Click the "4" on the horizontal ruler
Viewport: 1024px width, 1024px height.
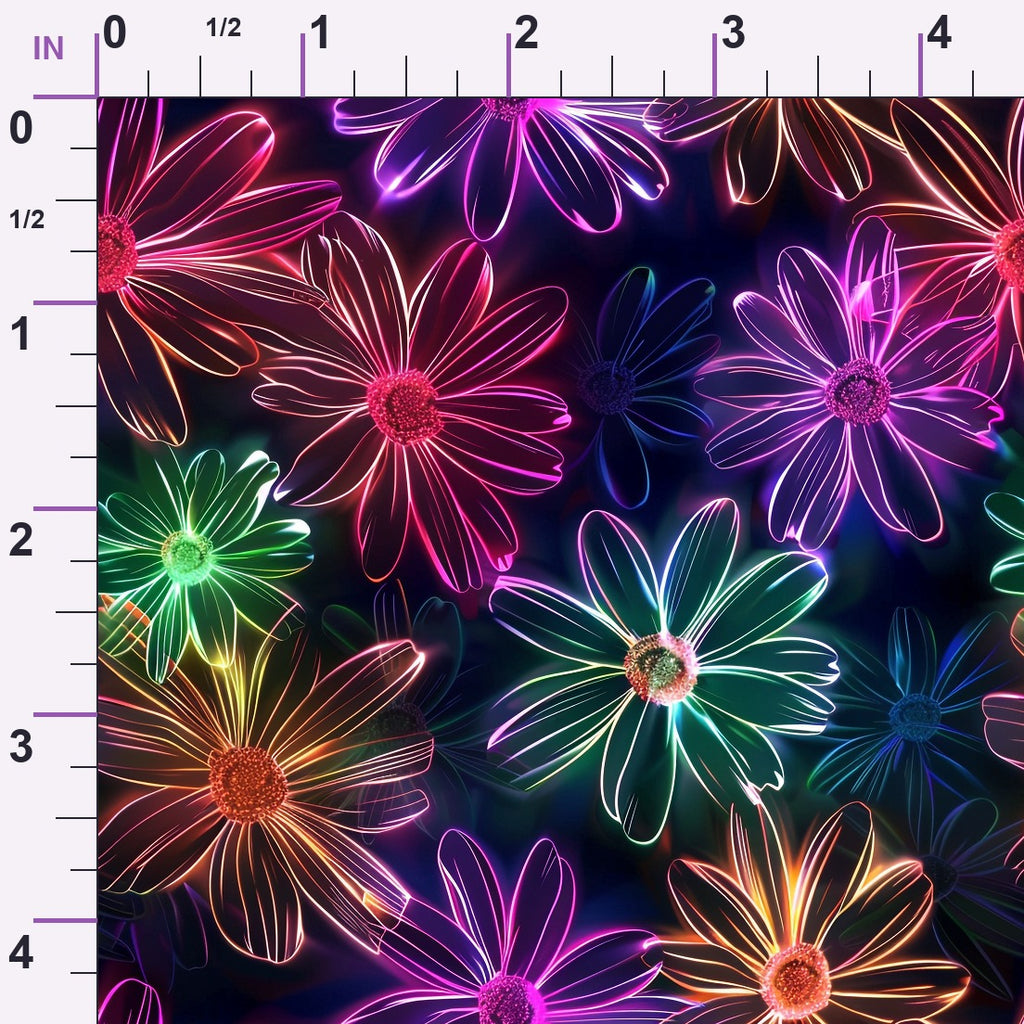click(x=938, y=33)
